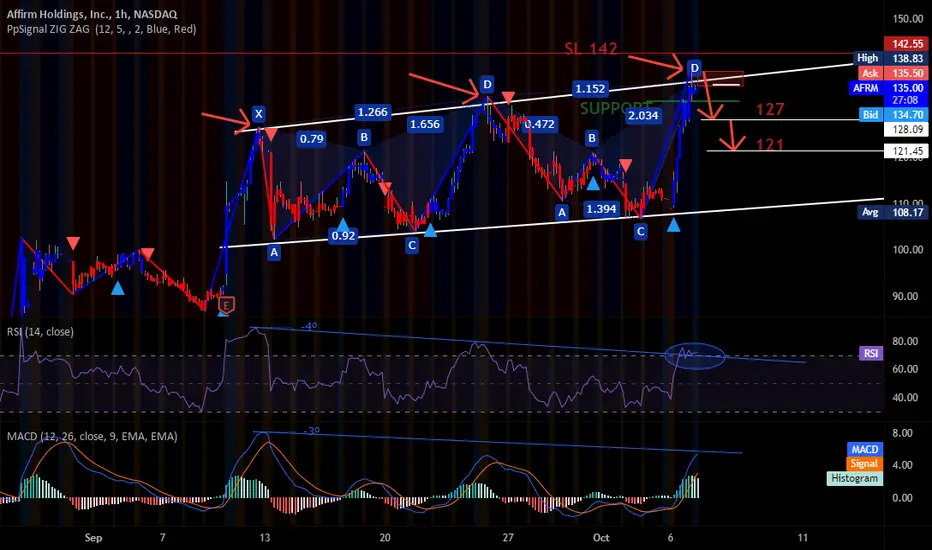Click the '13' date axis label
The image size is (932, 550).
coord(265,538)
